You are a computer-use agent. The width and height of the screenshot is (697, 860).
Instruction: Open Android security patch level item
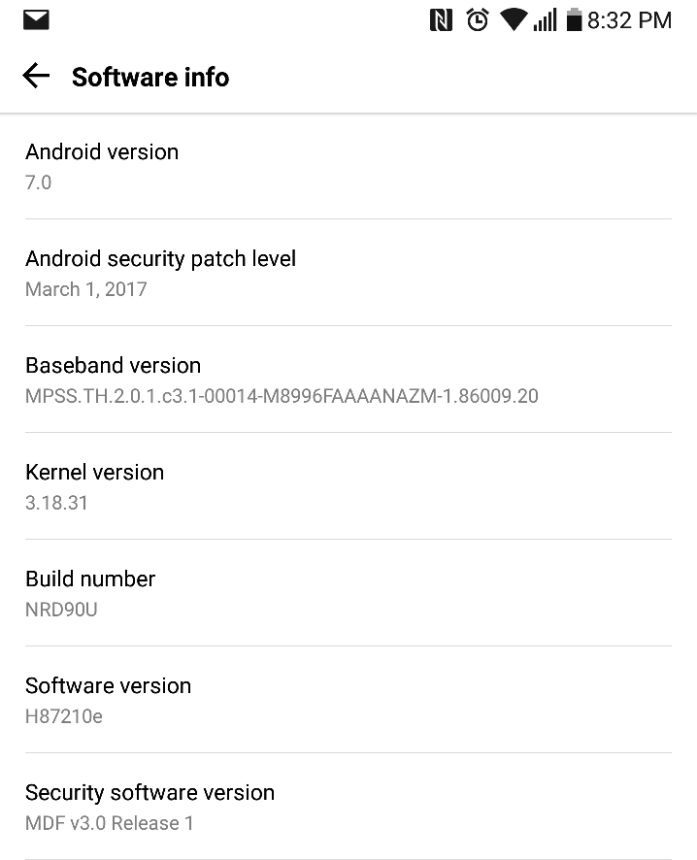[x=348, y=272]
